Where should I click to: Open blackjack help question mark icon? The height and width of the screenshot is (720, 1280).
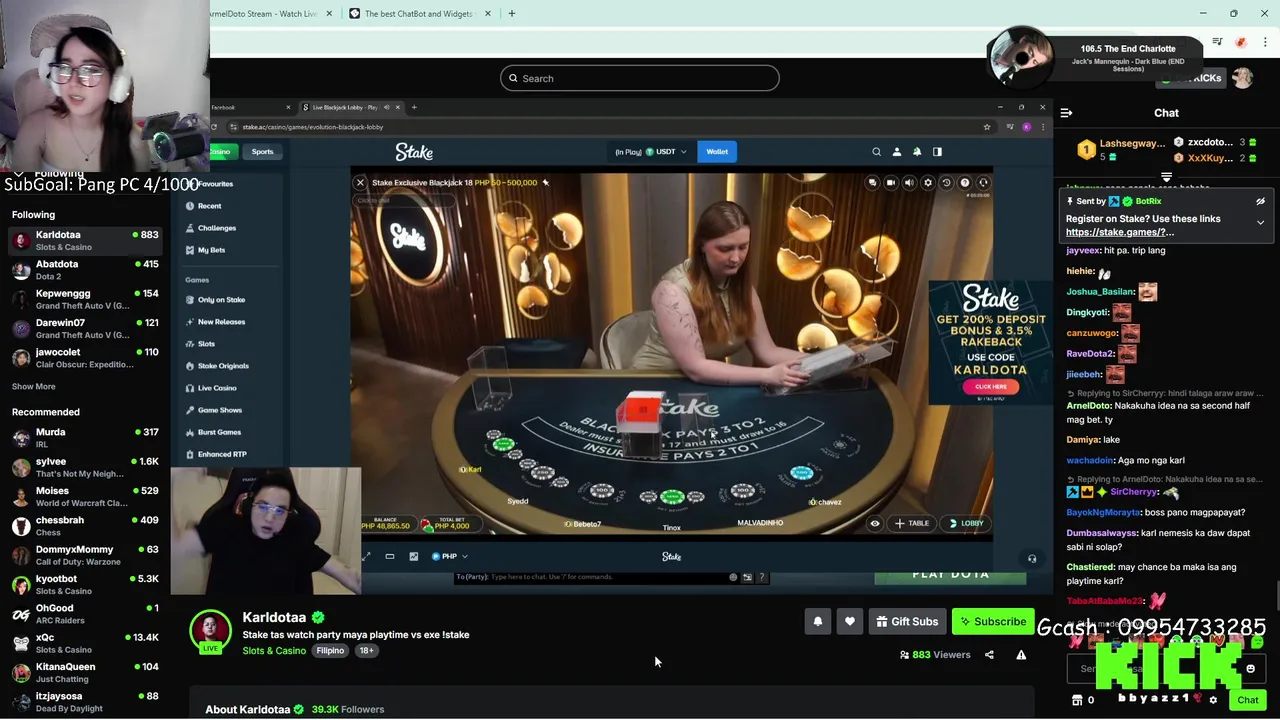965,183
